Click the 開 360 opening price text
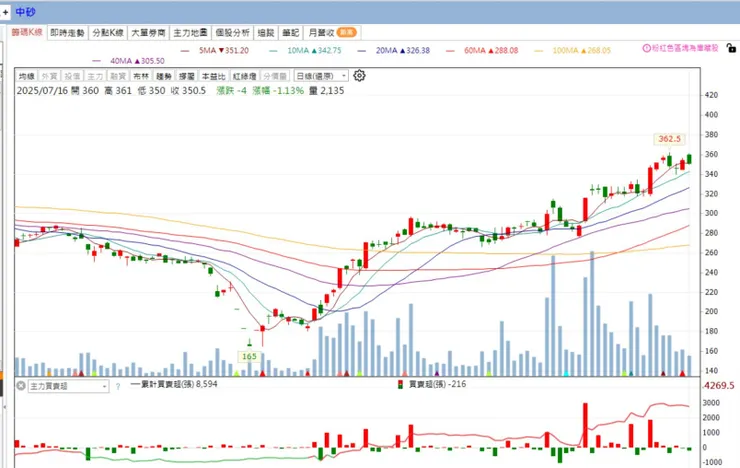The image size is (740, 468). 85,91
